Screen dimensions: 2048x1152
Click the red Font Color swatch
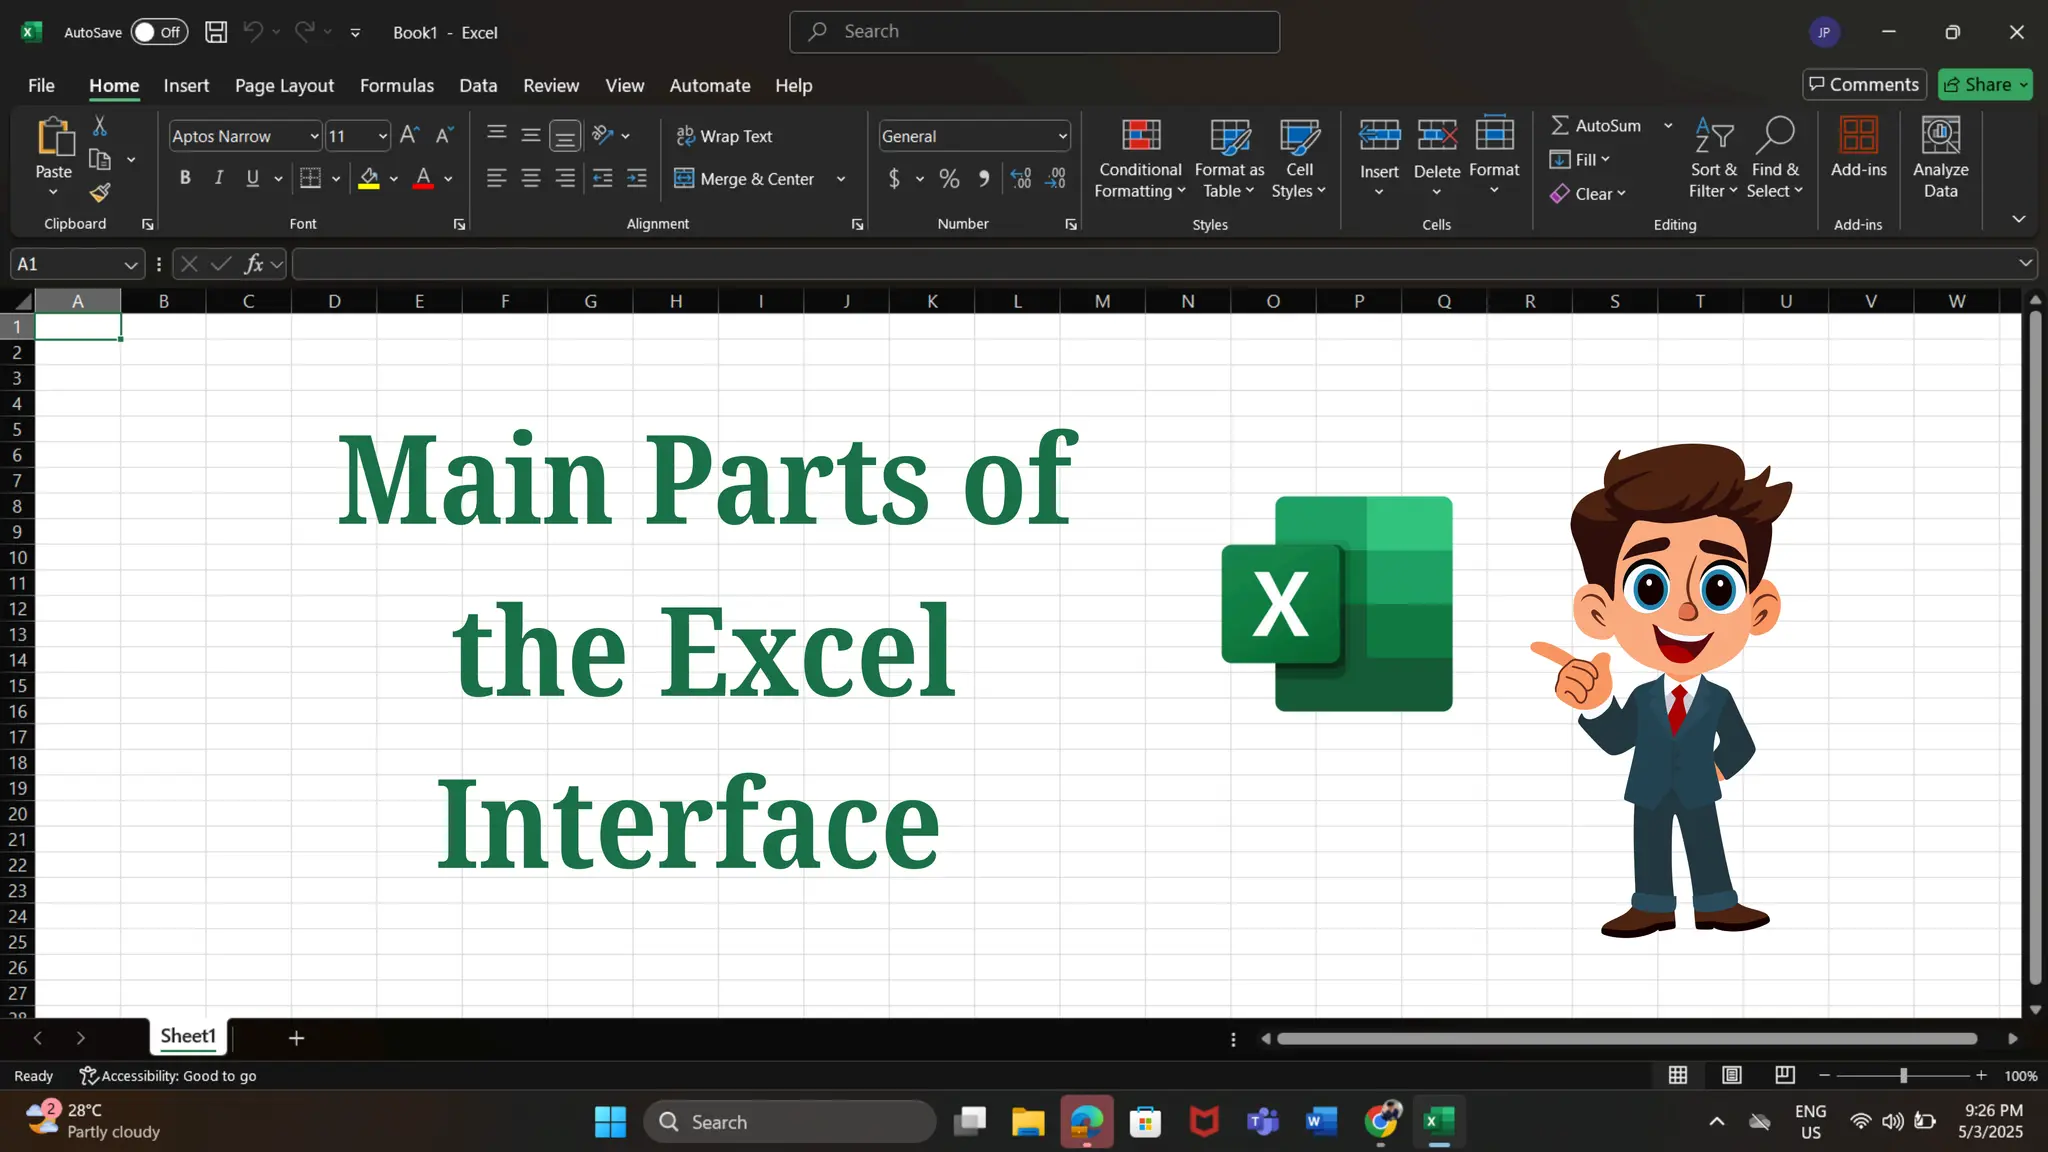423,179
